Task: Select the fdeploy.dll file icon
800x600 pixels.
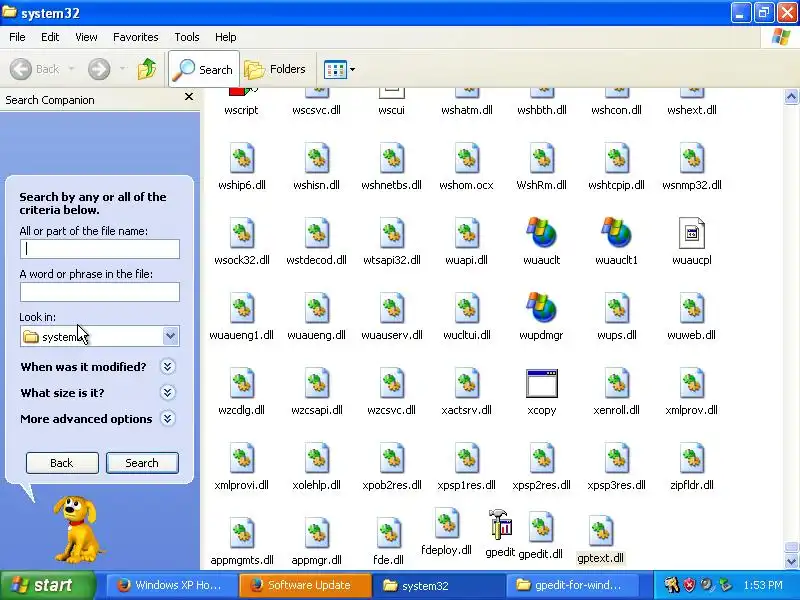Action: coord(446,523)
